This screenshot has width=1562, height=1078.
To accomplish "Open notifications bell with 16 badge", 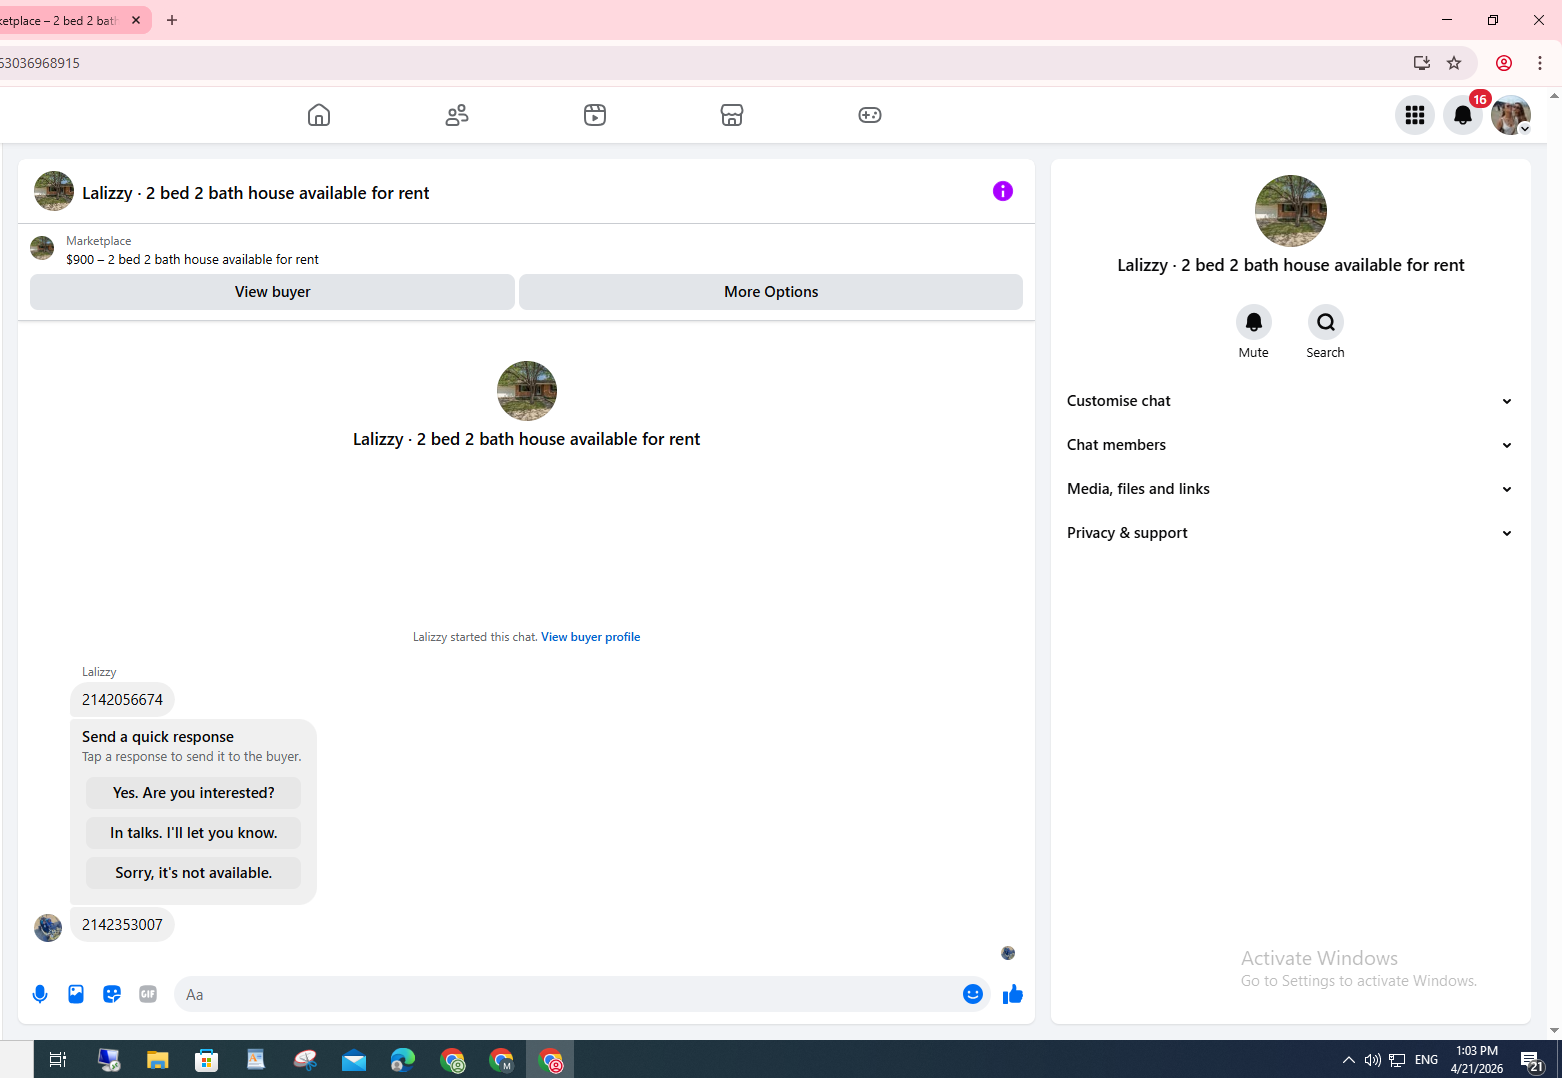I will coord(1463,115).
